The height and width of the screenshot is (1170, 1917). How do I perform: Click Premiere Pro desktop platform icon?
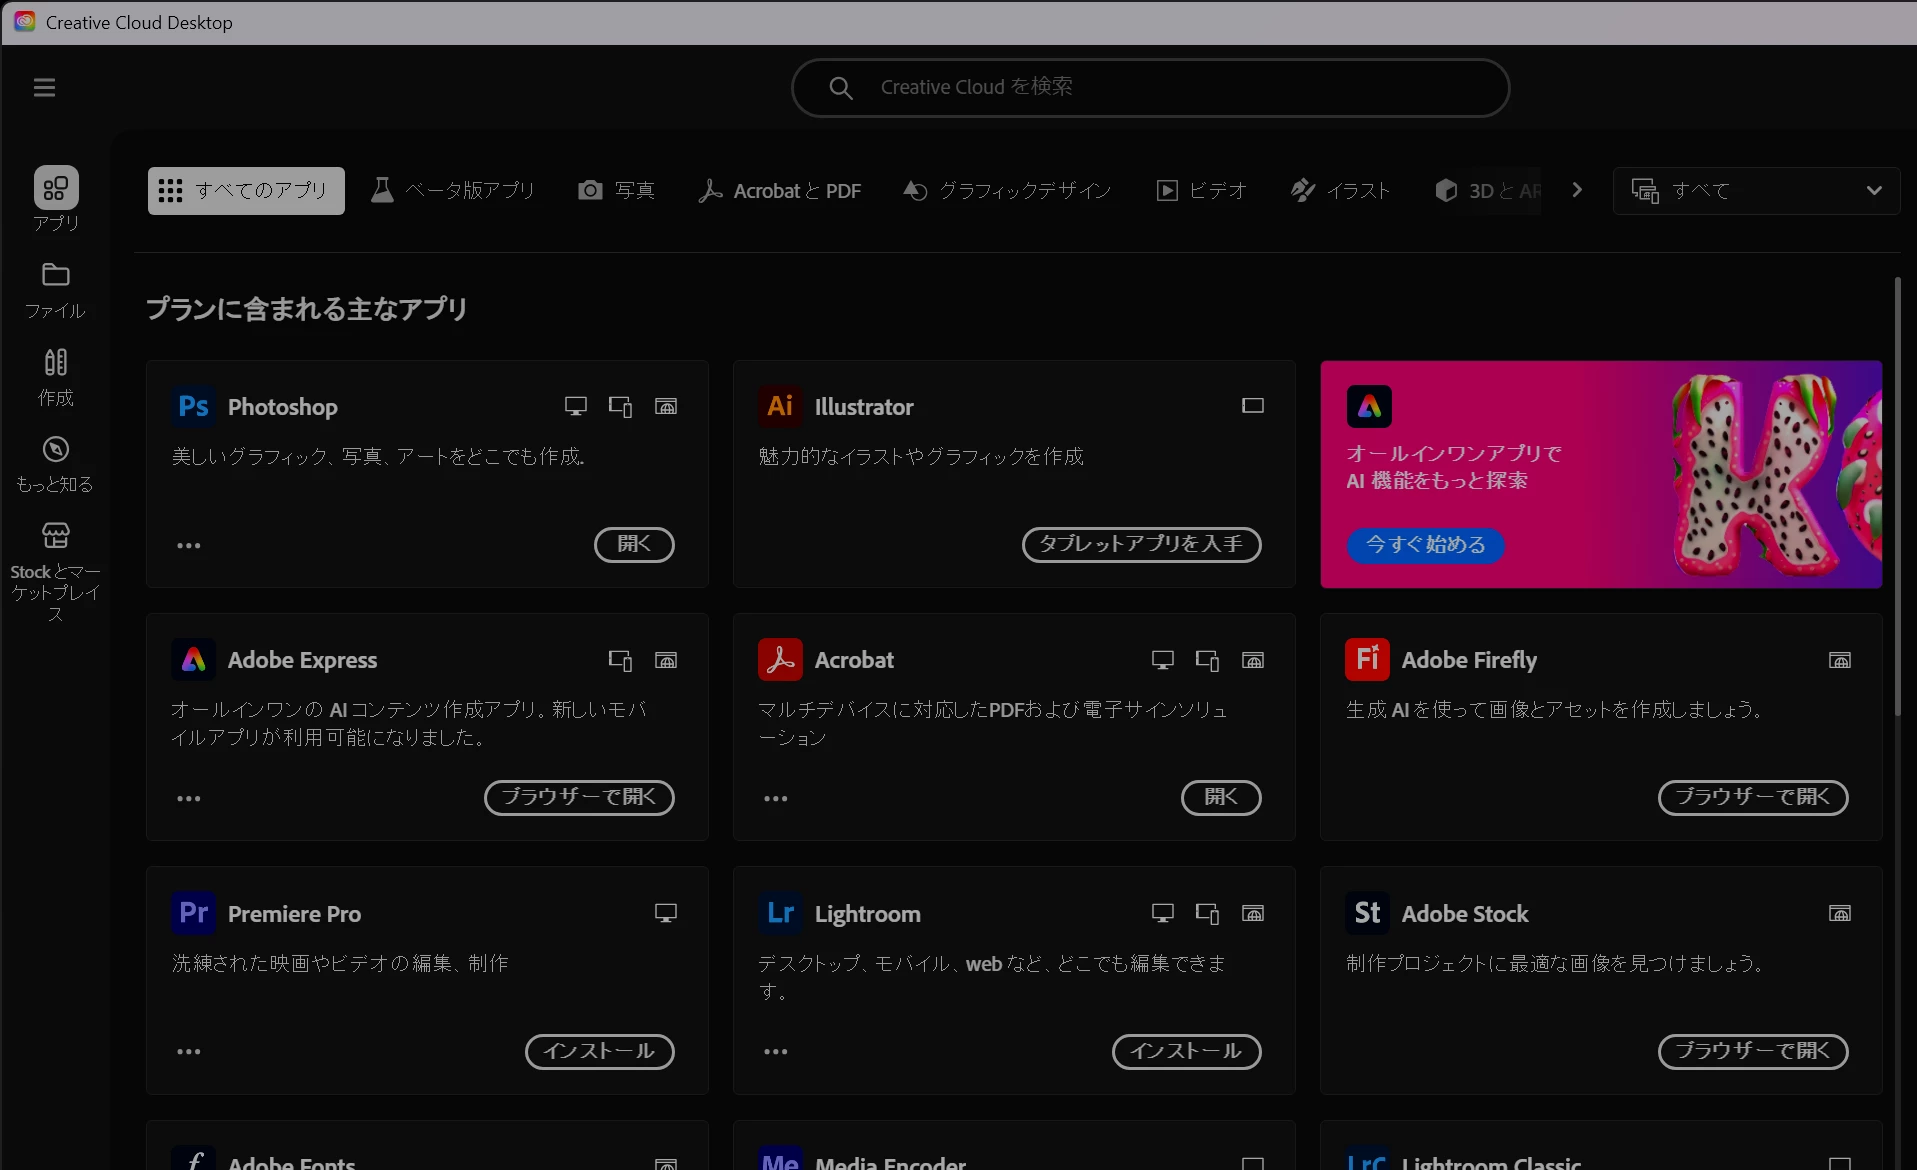tap(666, 913)
